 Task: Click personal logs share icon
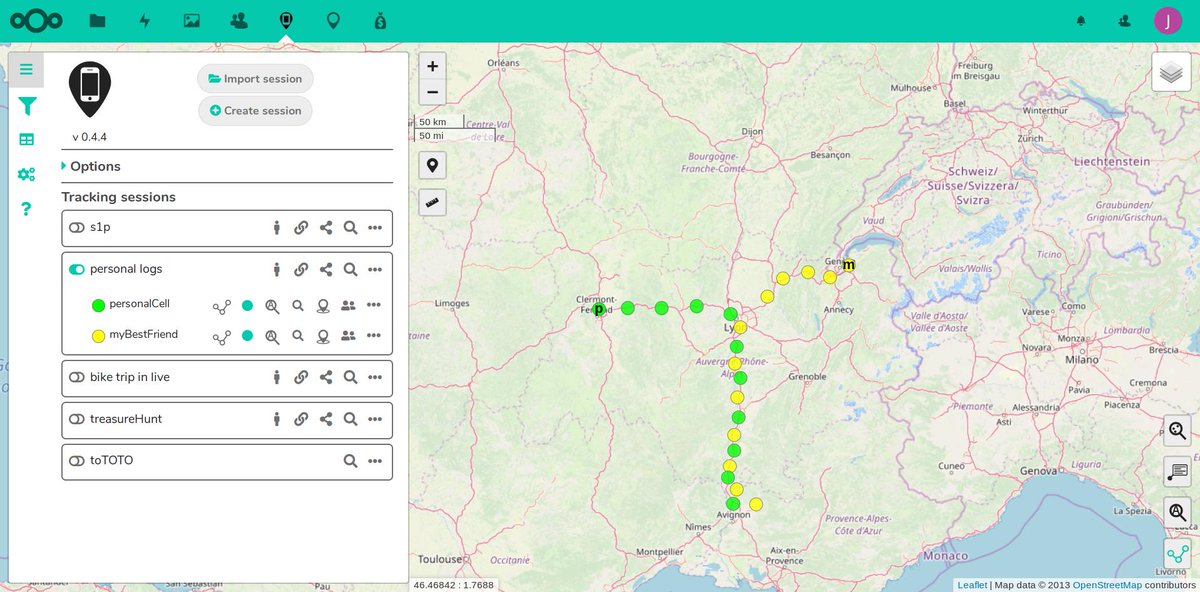tap(326, 270)
